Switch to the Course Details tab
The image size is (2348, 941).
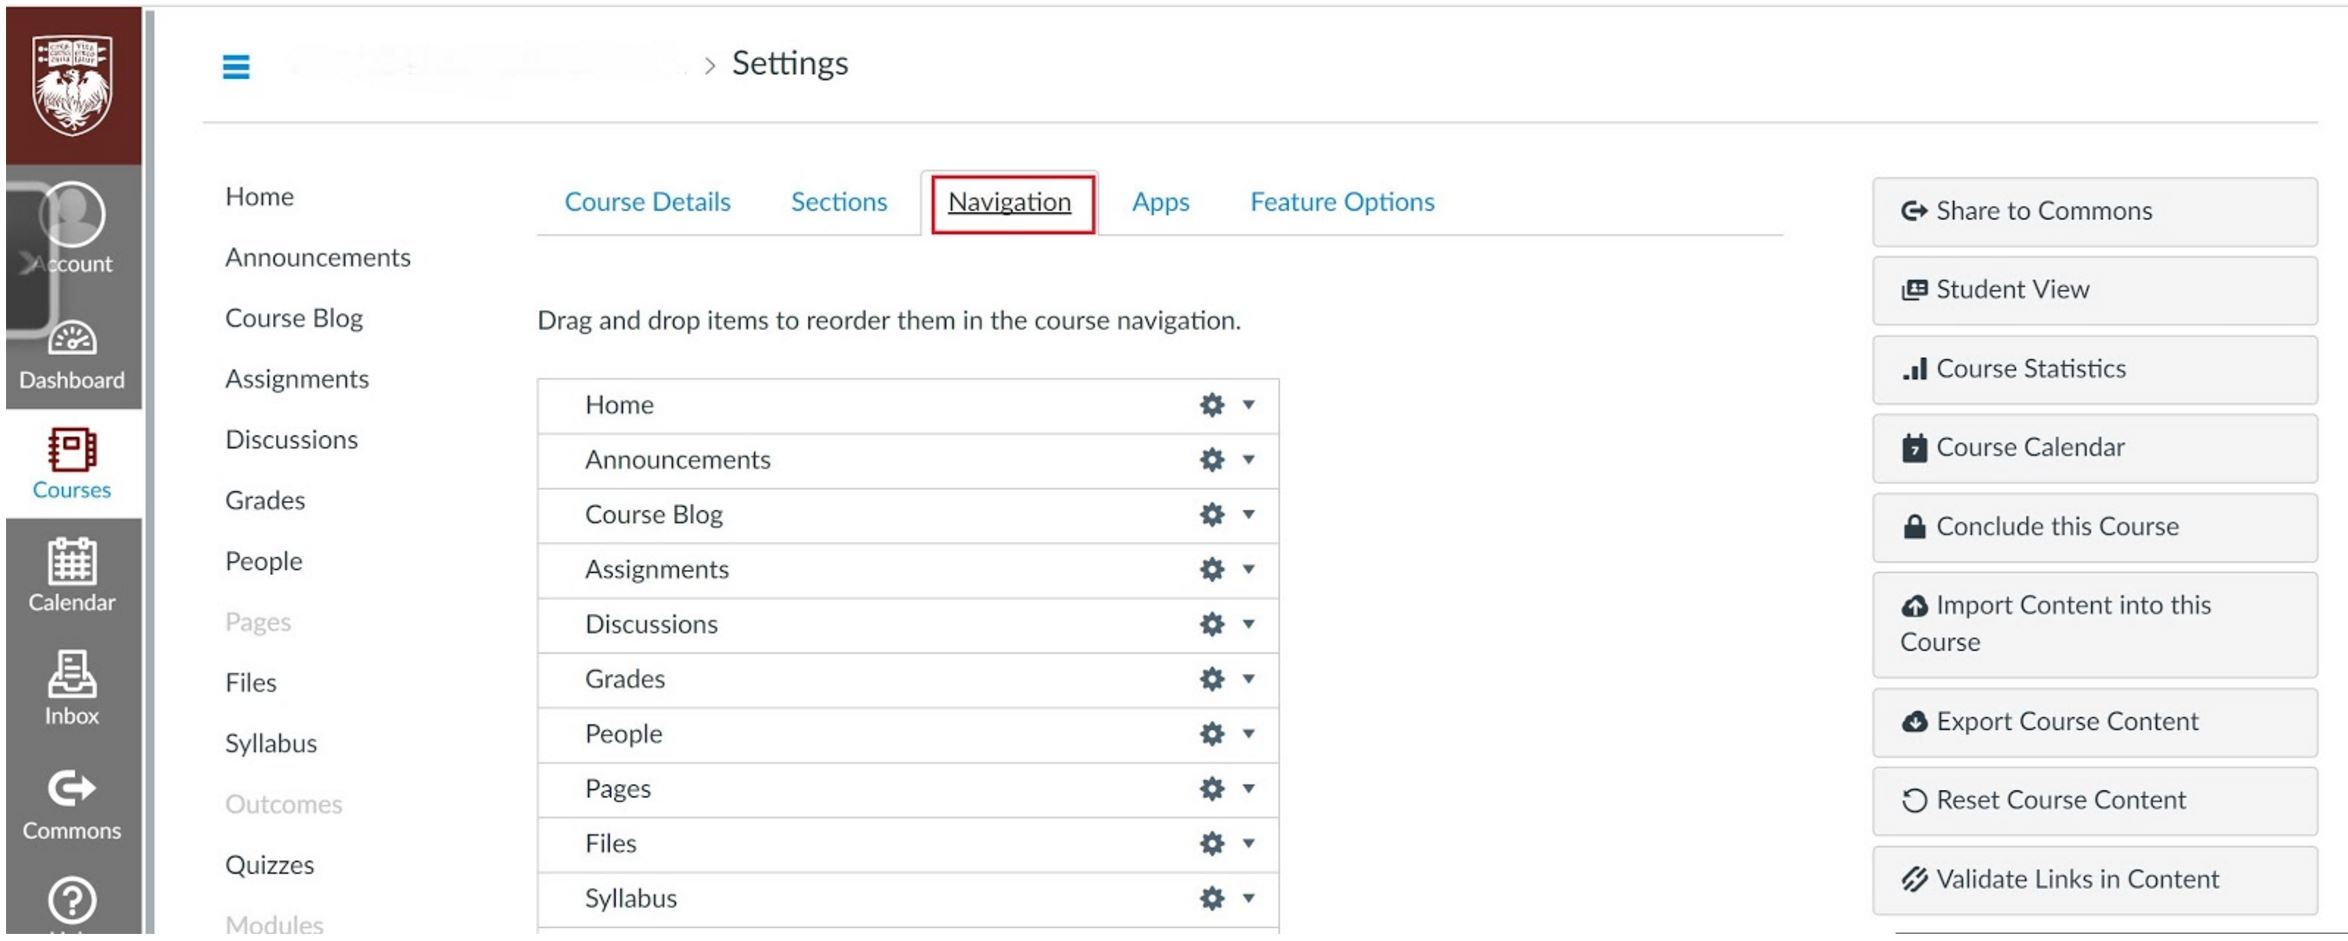click(x=646, y=201)
